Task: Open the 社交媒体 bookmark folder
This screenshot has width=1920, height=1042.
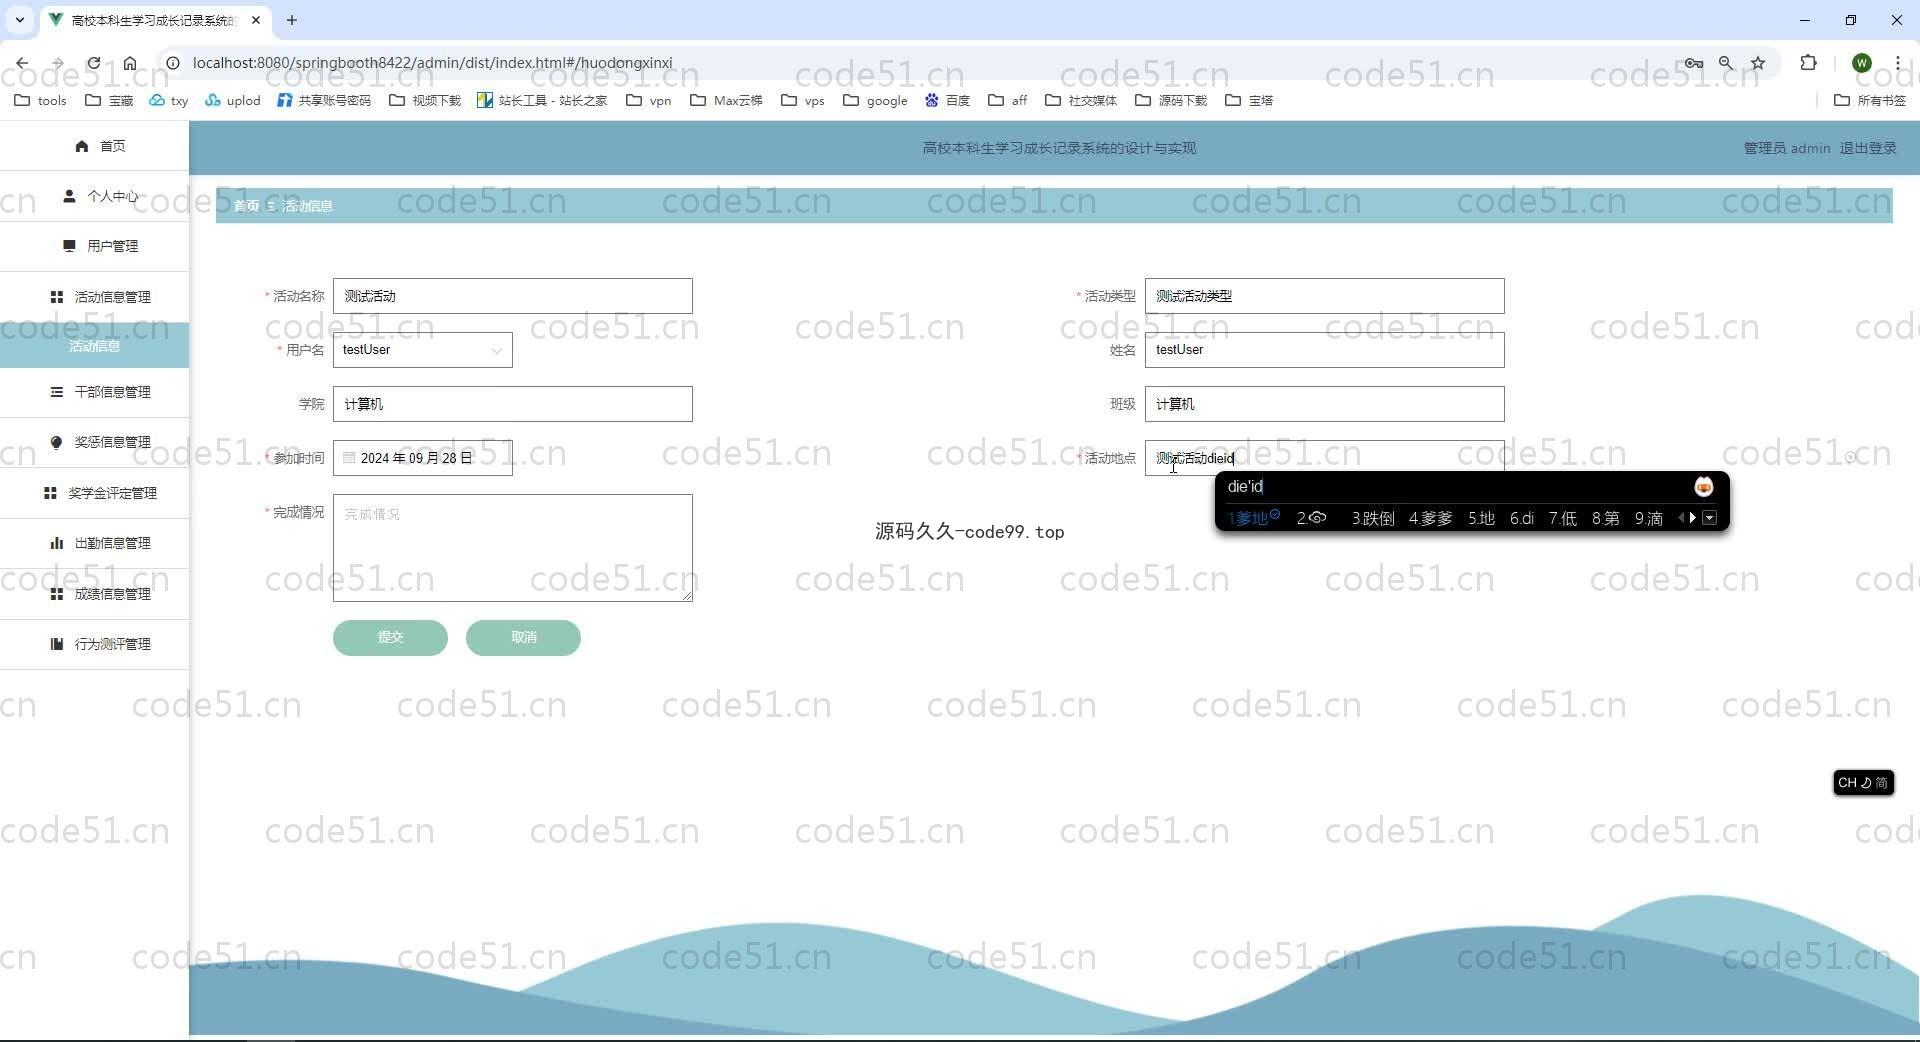Action: click(1081, 100)
